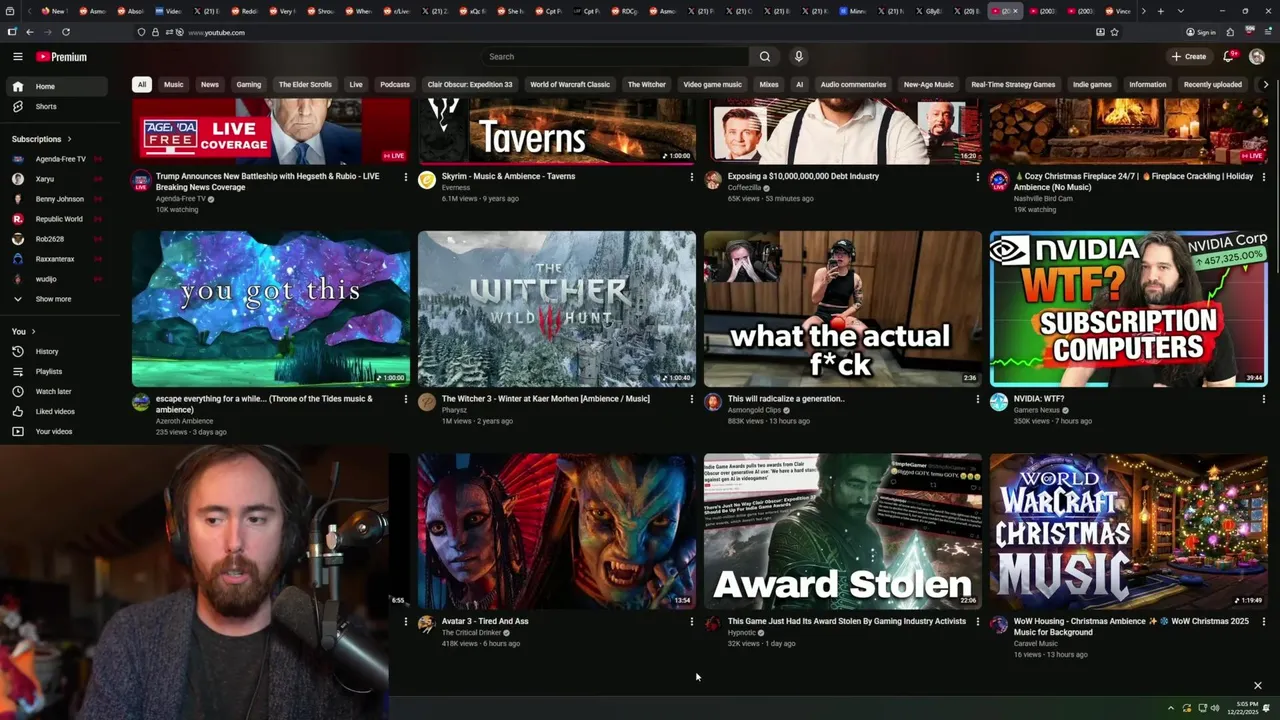The height and width of the screenshot is (720, 1280).
Task: Open 'This will radicalize a generation..' title
Action: coord(786,399)
